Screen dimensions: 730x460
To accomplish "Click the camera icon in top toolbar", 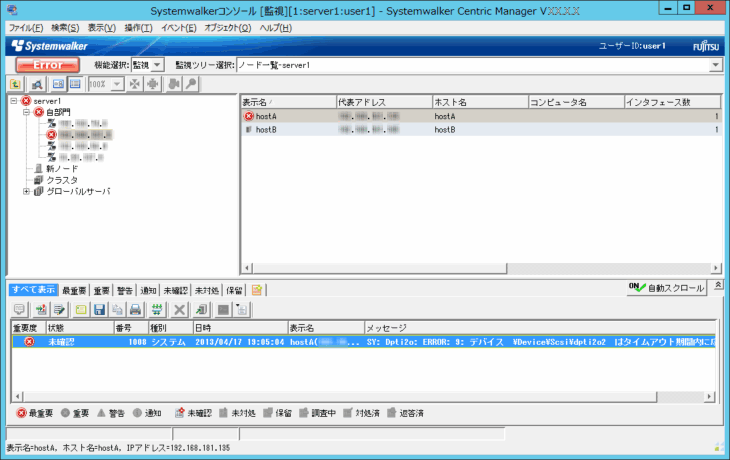I will click(x=174, y=84).
